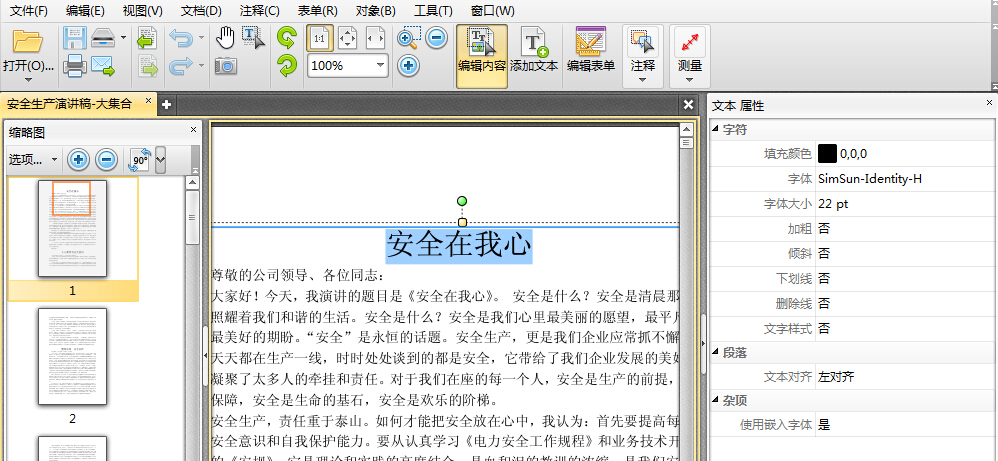
Task: Click the 字体大小 value 22 pt
Action: pos(833,204)
